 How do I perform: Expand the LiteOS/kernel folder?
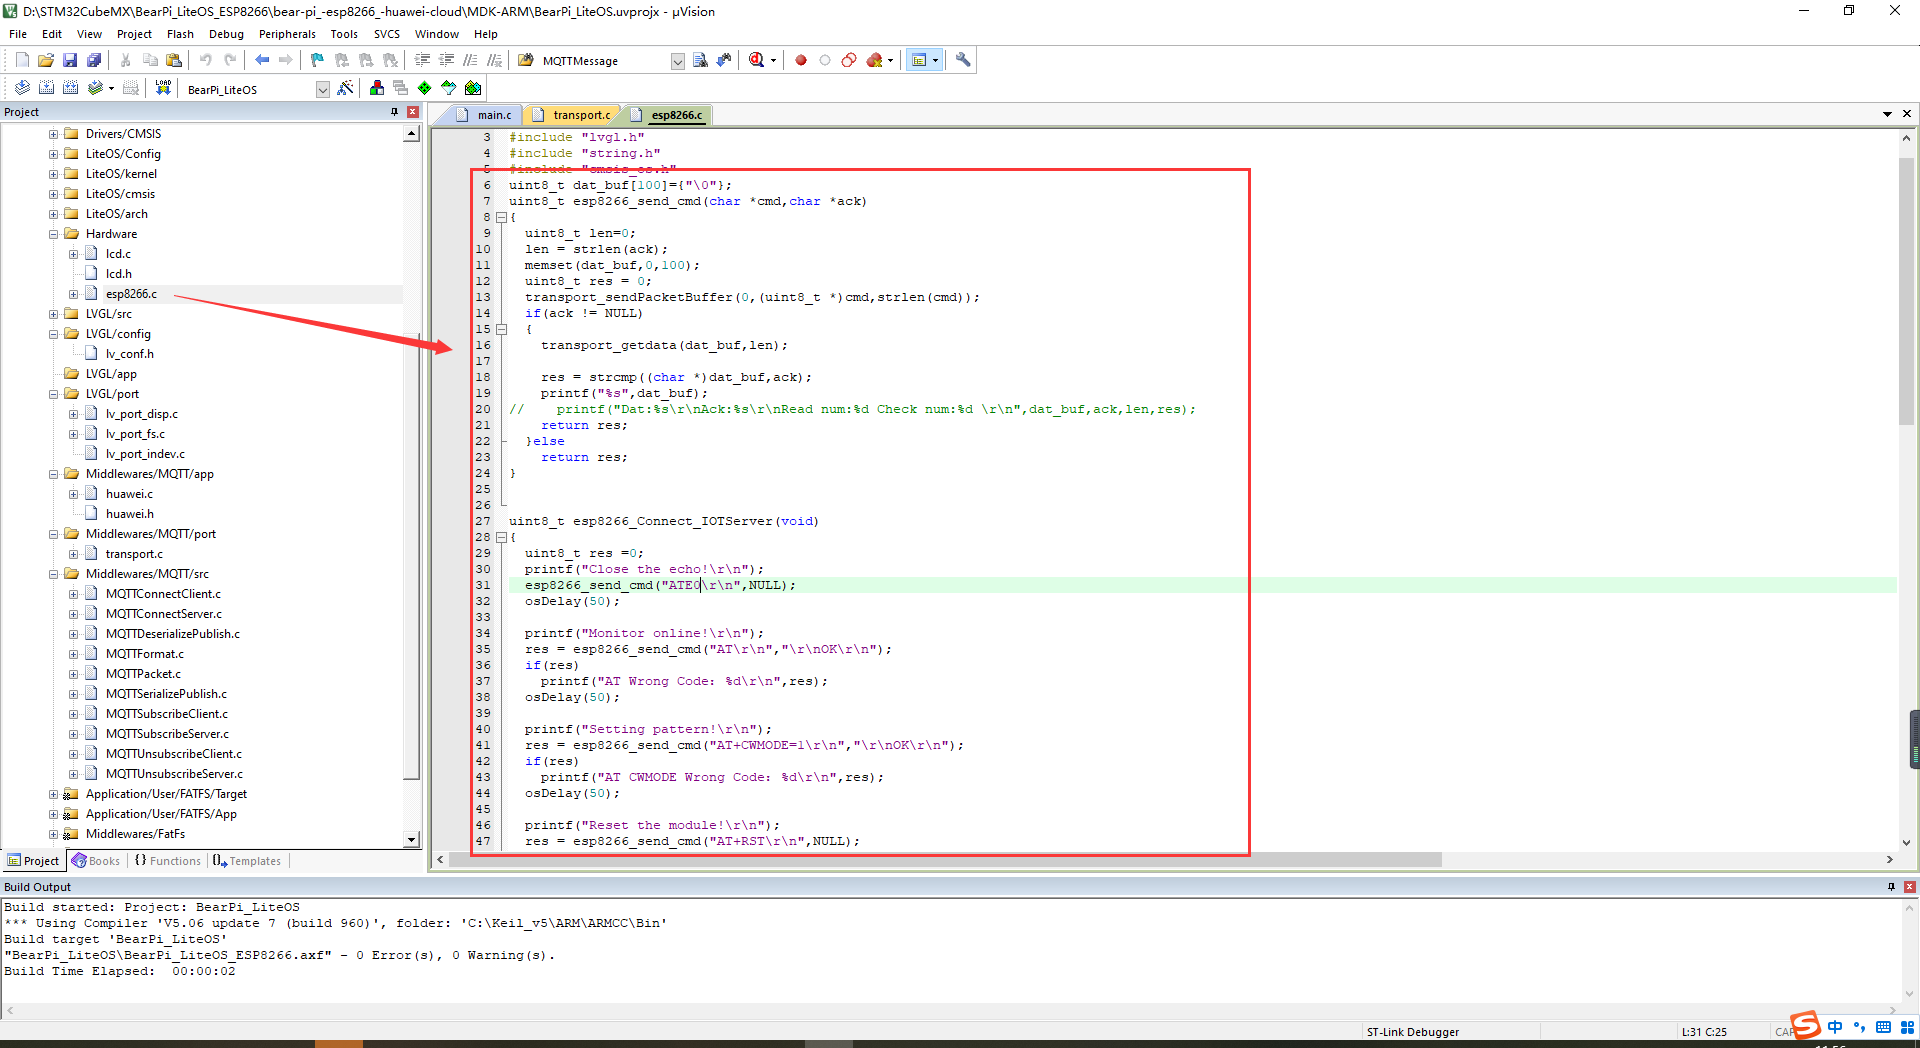click(x=54, y=174)
